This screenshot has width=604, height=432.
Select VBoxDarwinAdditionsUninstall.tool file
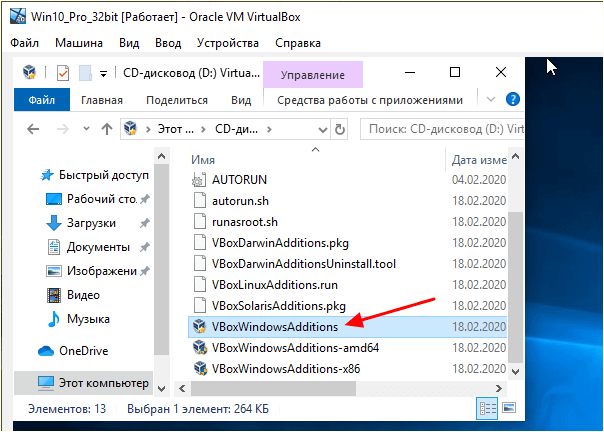[304, 264]
